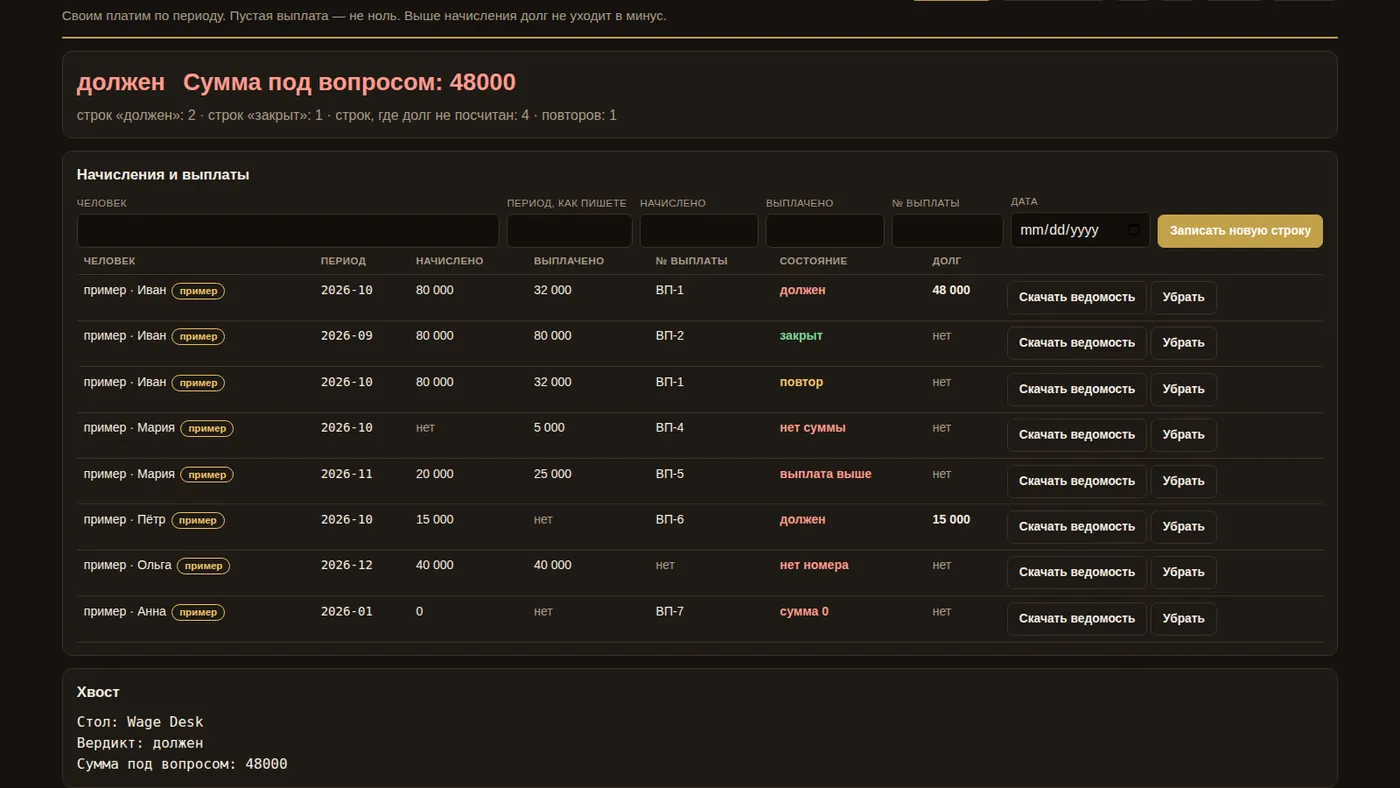1400x788 pixels.
Task: Download the ведомость for Пётр's row
Action: [1077, 527]
